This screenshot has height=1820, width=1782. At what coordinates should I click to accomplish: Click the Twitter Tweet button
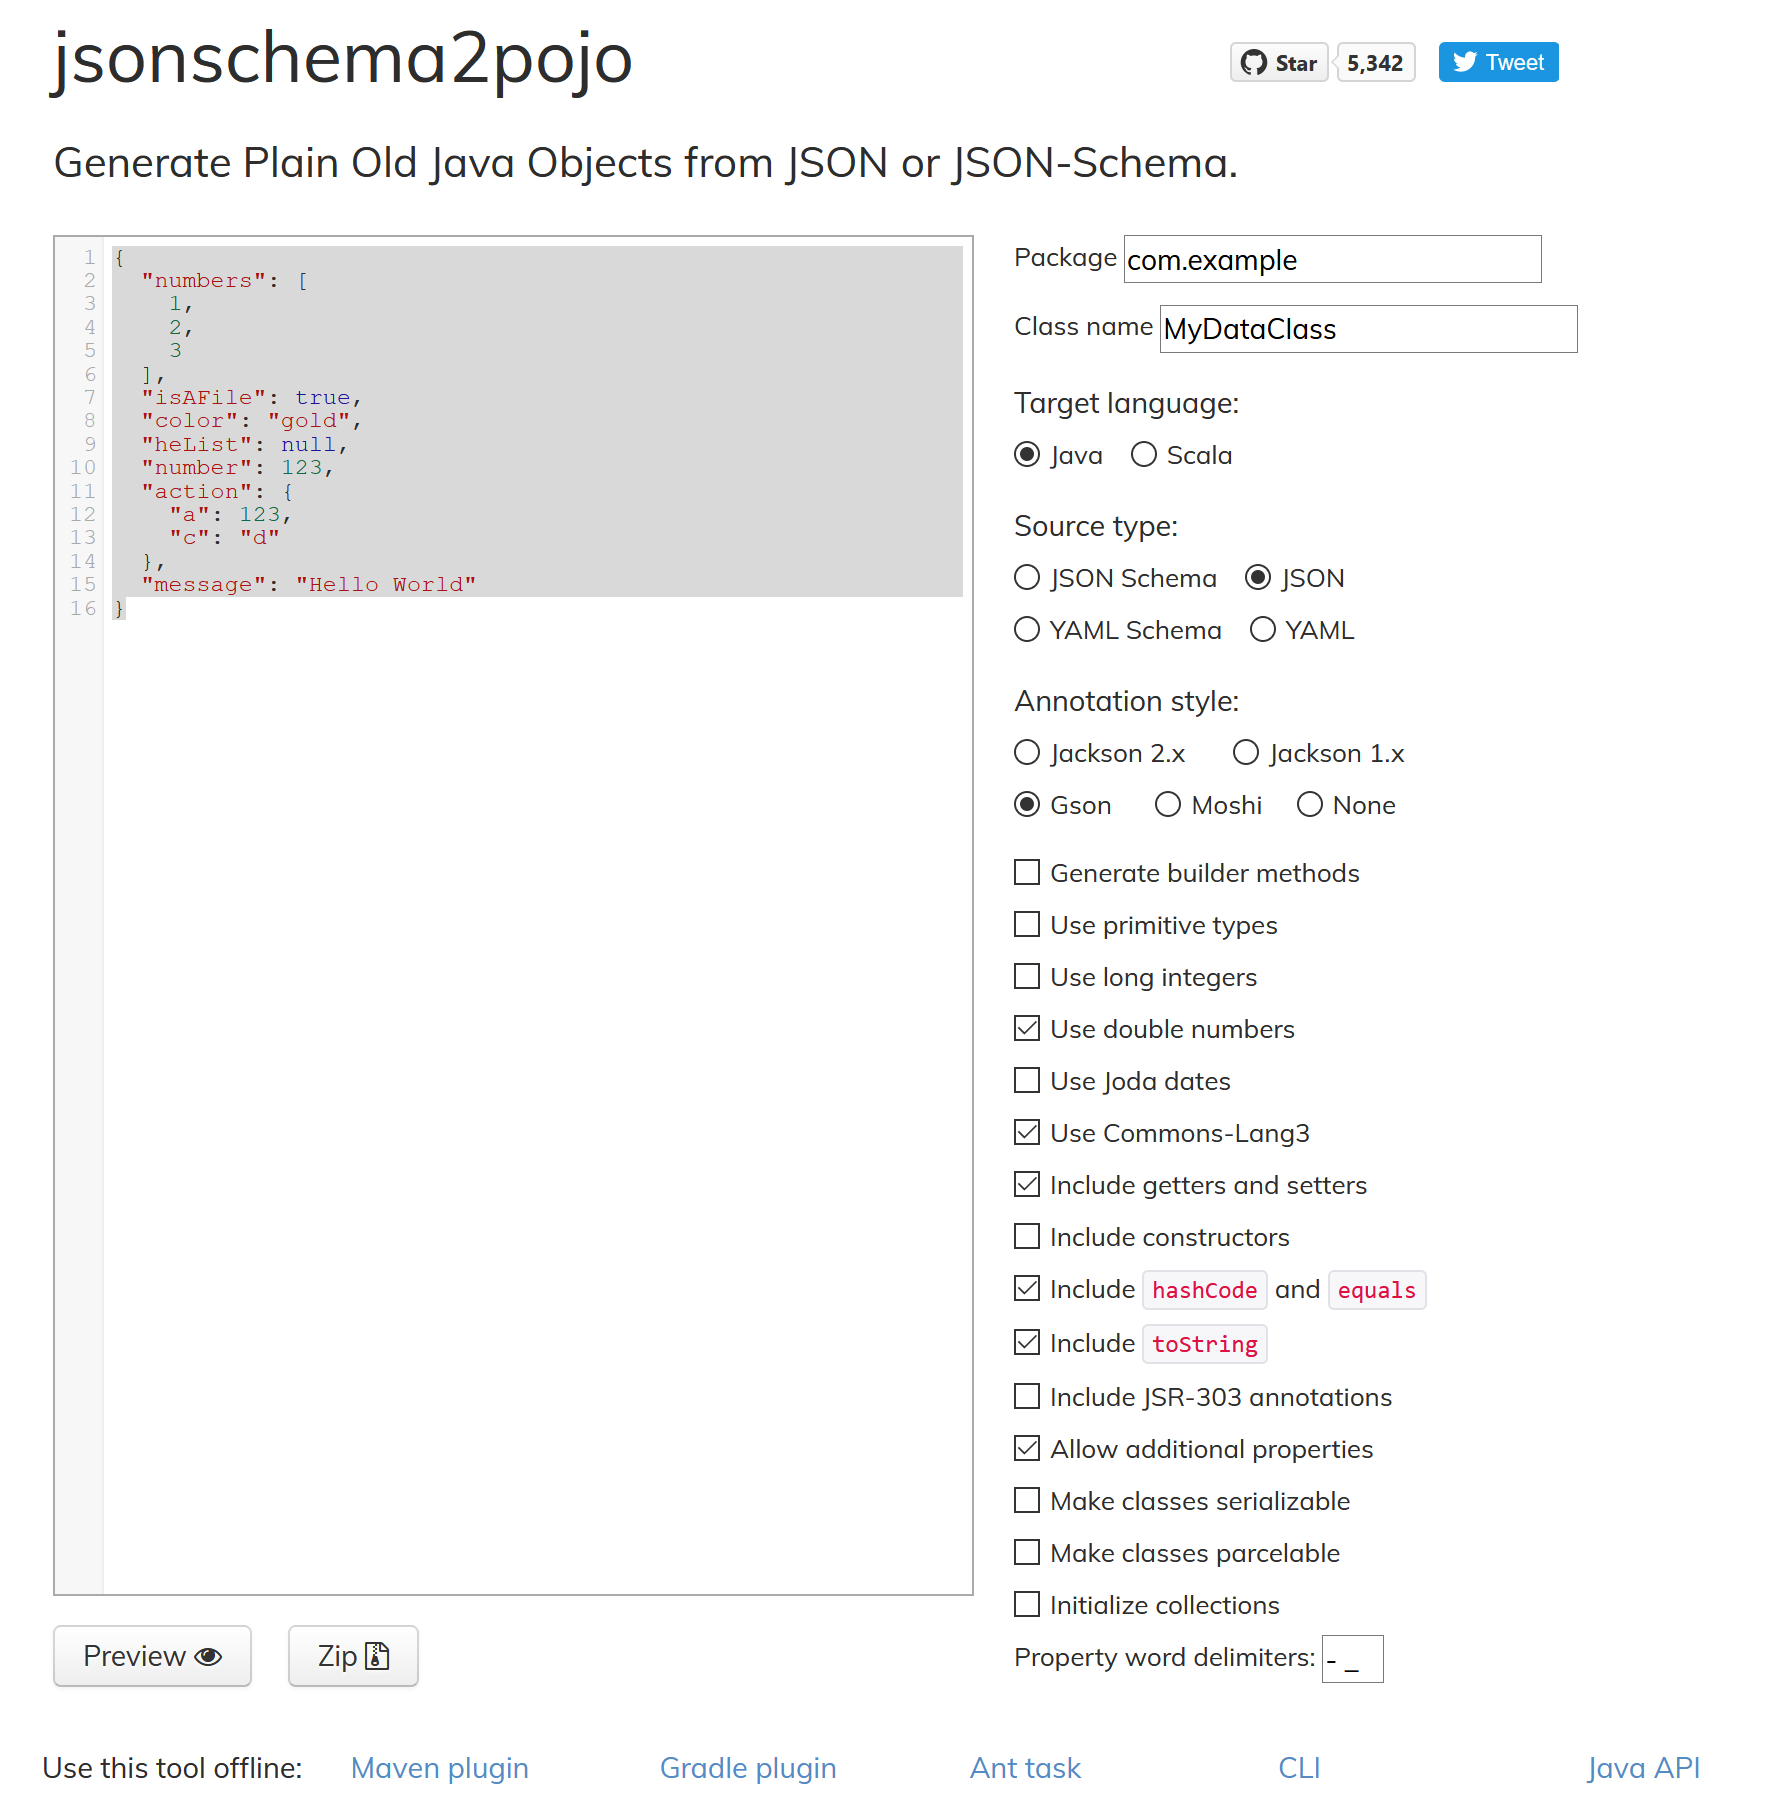pos(1498,63)
